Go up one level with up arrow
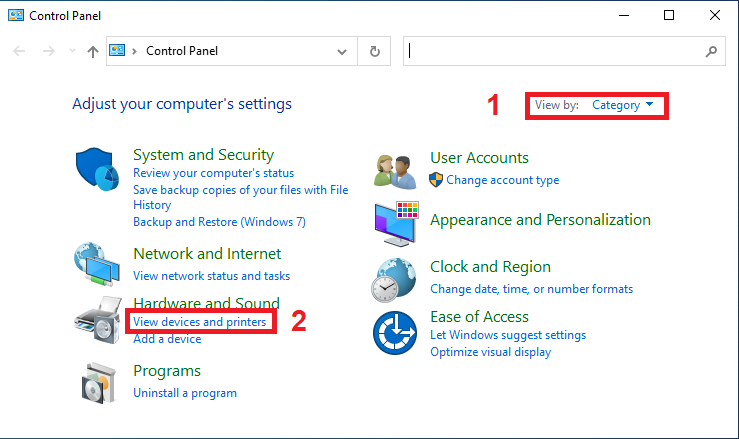The height and width of the screenshot is (439, 739). (x=93, y=51)
